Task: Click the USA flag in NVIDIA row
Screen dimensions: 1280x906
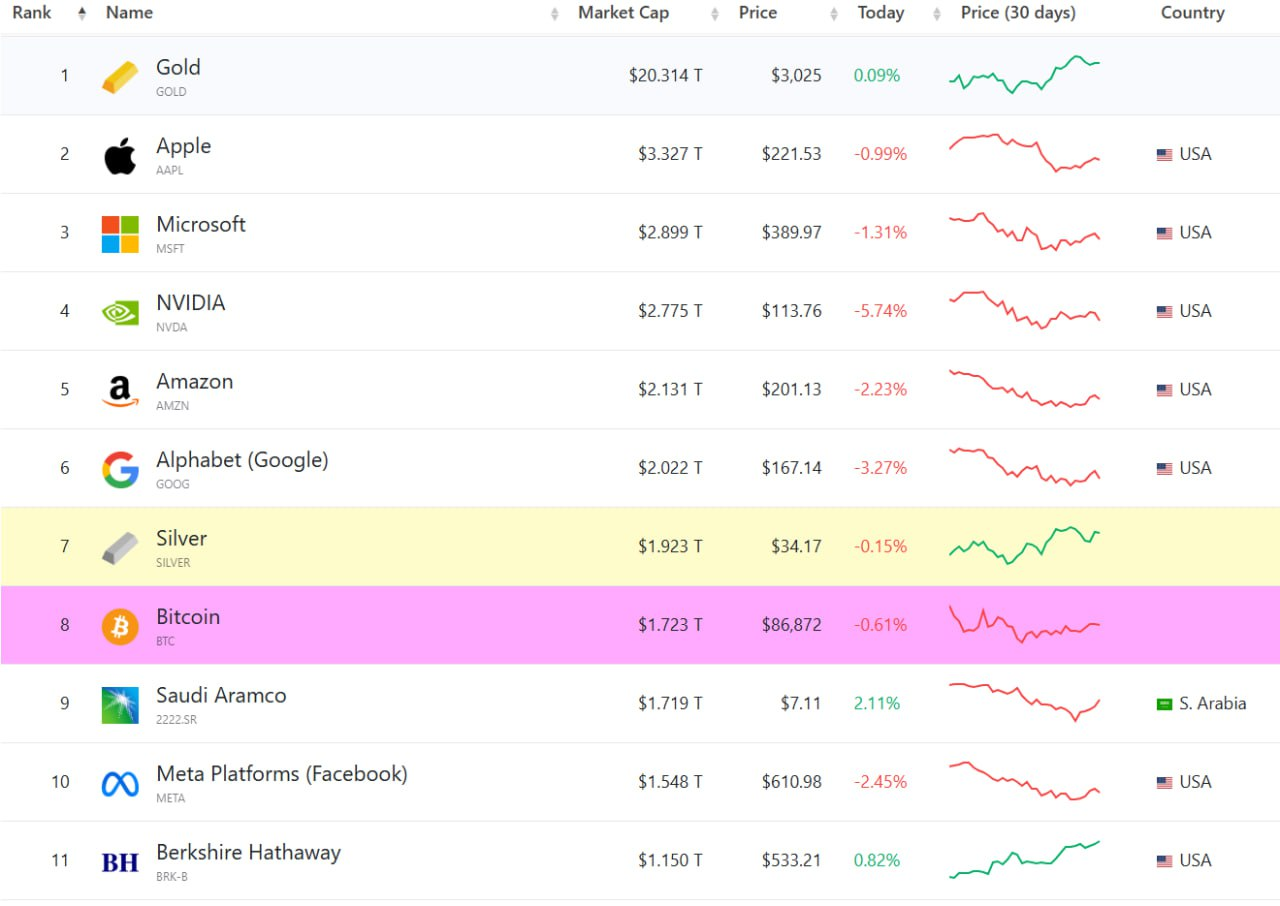Action: (1164, 312)
